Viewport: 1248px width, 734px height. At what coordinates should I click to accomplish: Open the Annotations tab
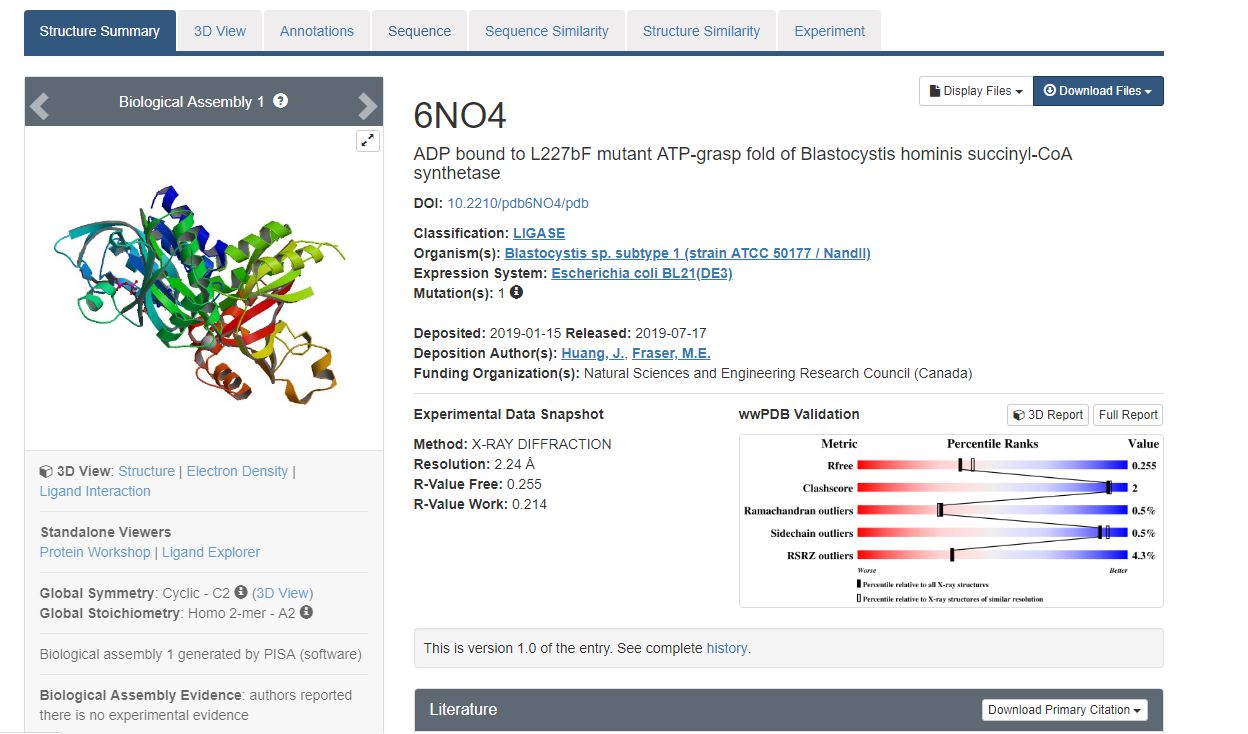(x=317, y=31)
